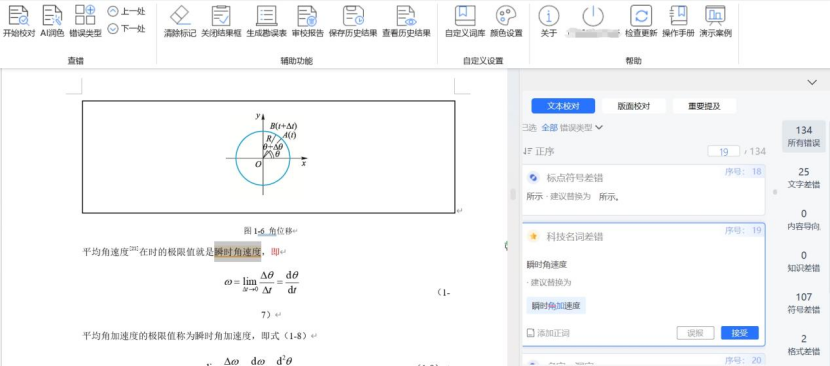Viewport: 830px width, 366px height.
Task: Click the angular velocity limit formula
Action: pyautogui.click(x=262, y=283)
